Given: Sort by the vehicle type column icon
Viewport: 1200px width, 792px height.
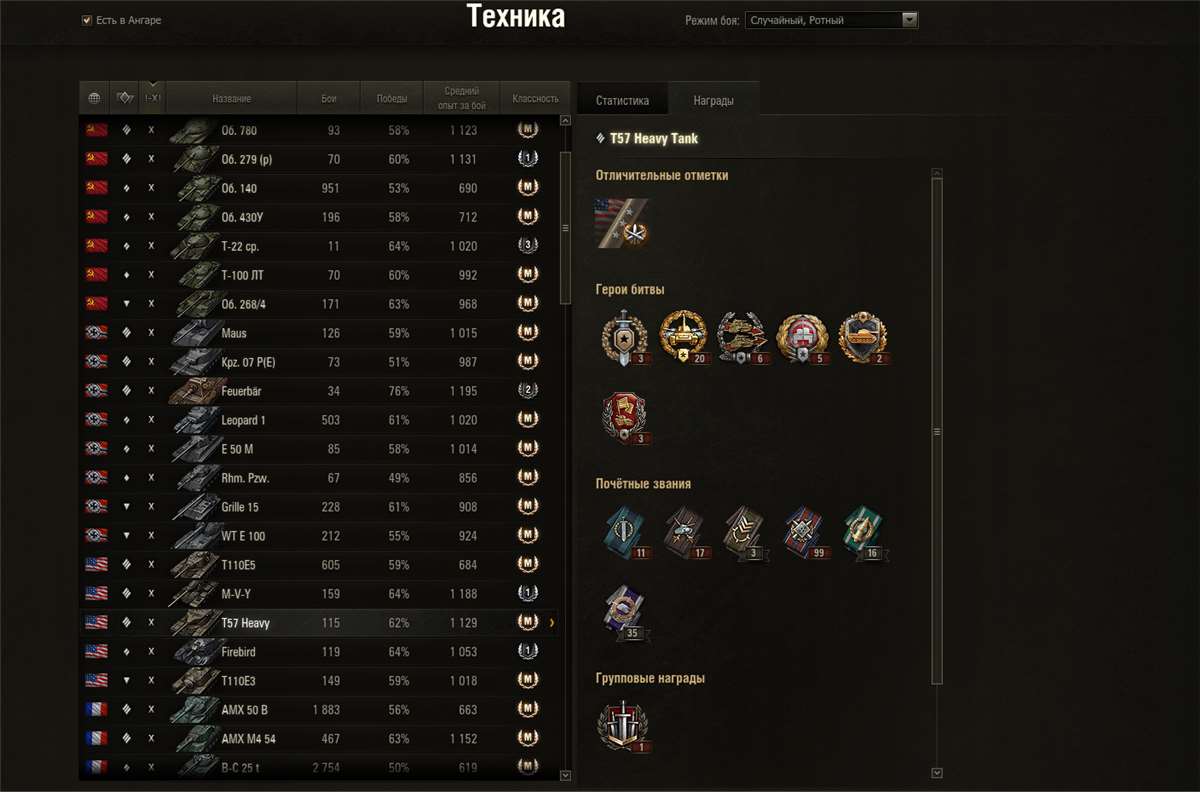Looking at the screenshot, I should coord(125,99).
